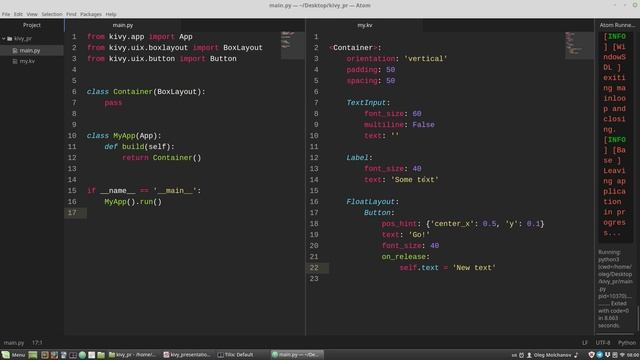Select the kivy_pr project folder name
This screenshot has height=360, width=640.
click(x=23, y=38)
